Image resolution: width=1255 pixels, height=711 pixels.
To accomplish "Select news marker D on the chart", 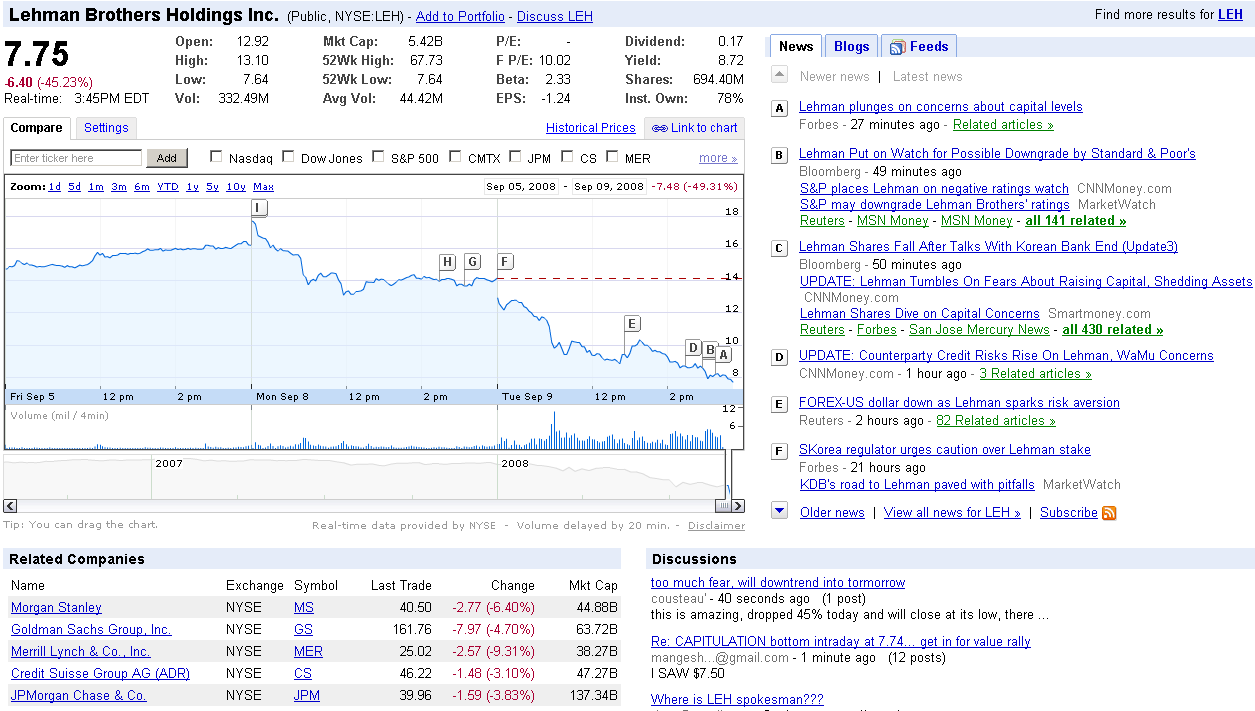I will 692,348.
